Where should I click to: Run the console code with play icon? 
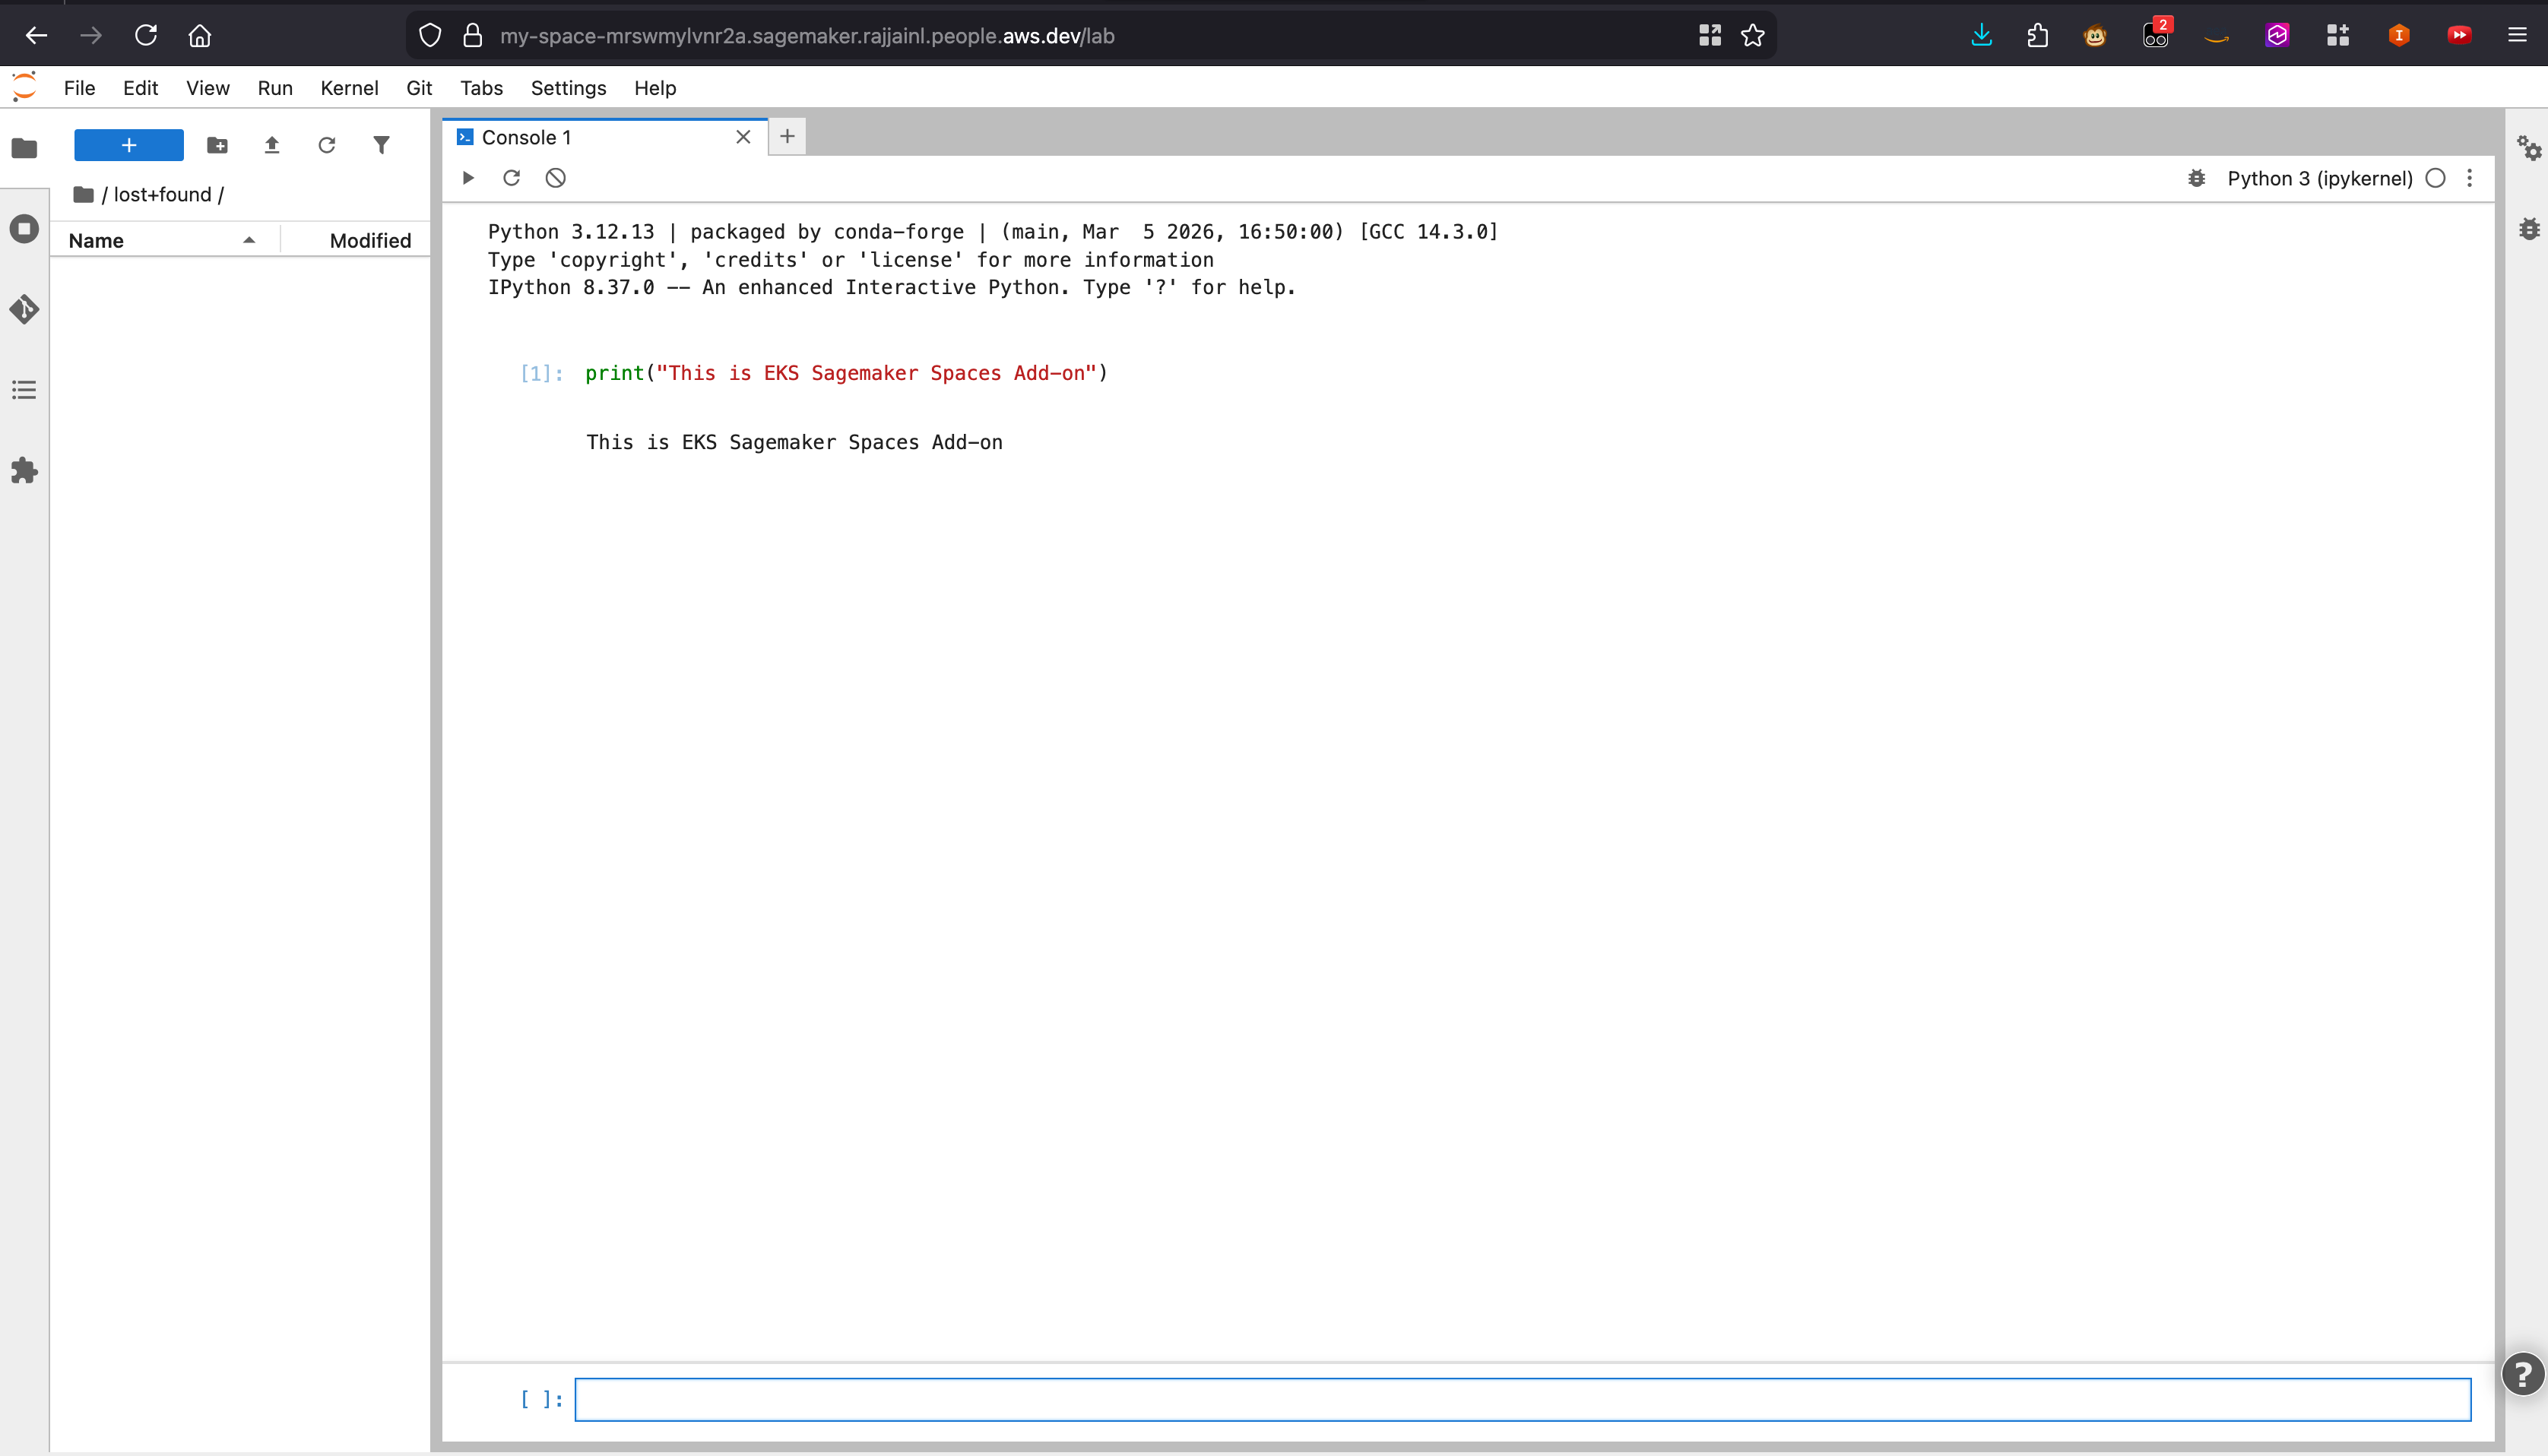click(468, 178)
